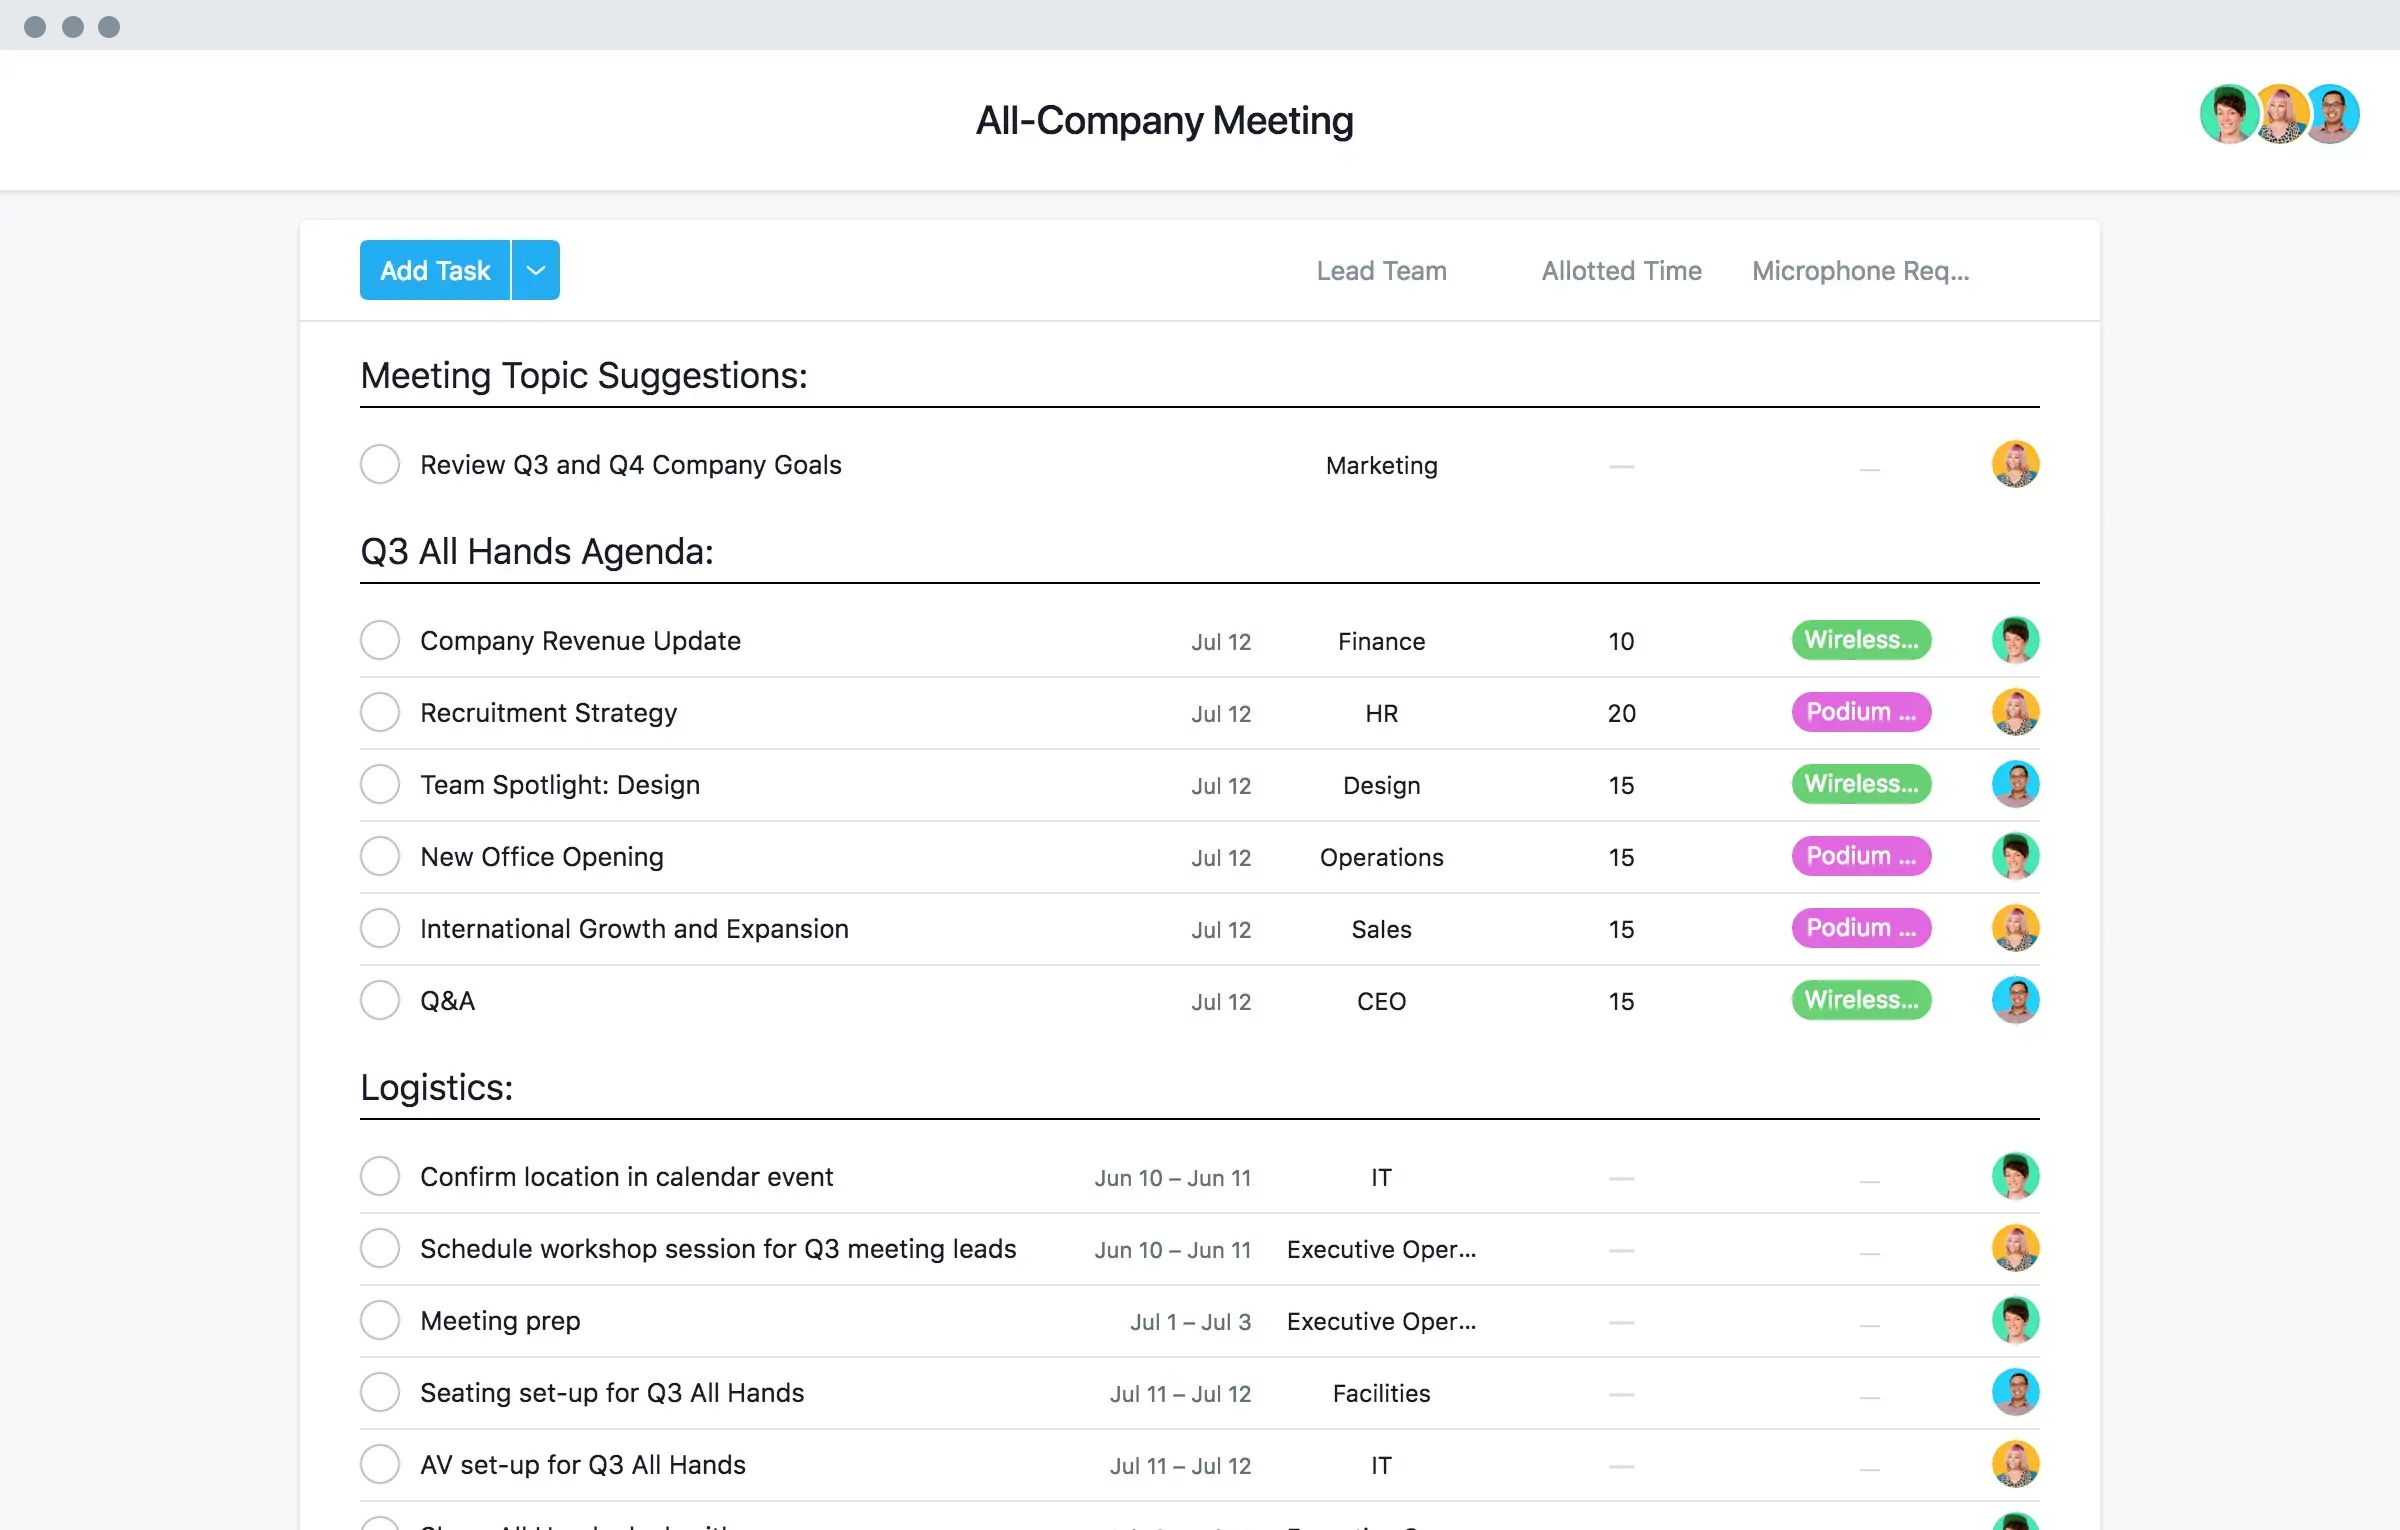Click avatar icon for Review Q3 and Q4 Goals

click(x=2015, y=463)
